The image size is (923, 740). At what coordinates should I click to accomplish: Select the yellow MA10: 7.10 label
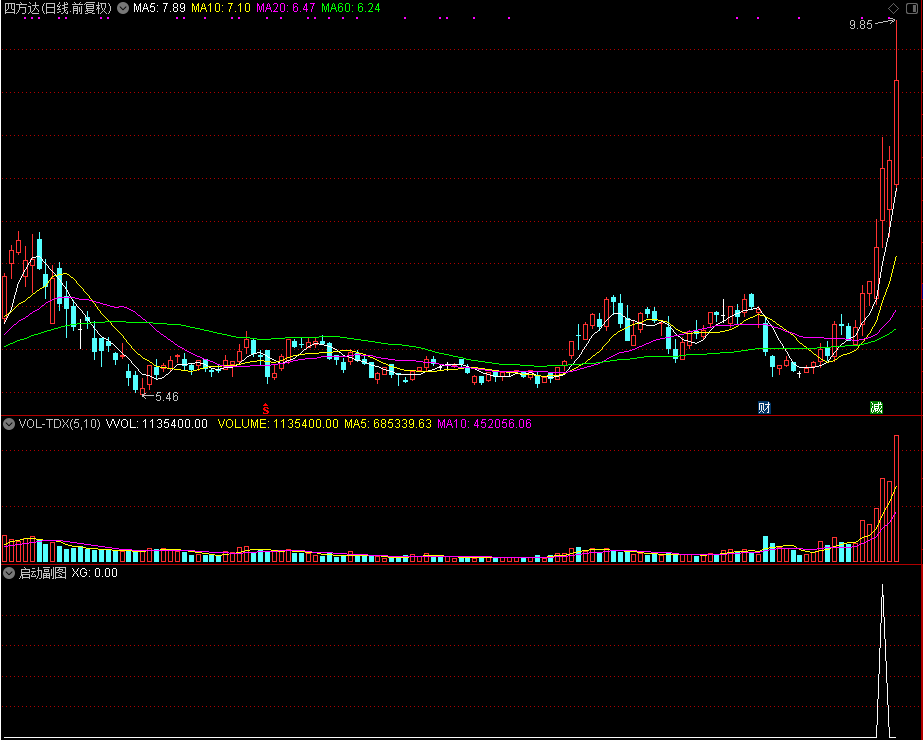[220, 8]
